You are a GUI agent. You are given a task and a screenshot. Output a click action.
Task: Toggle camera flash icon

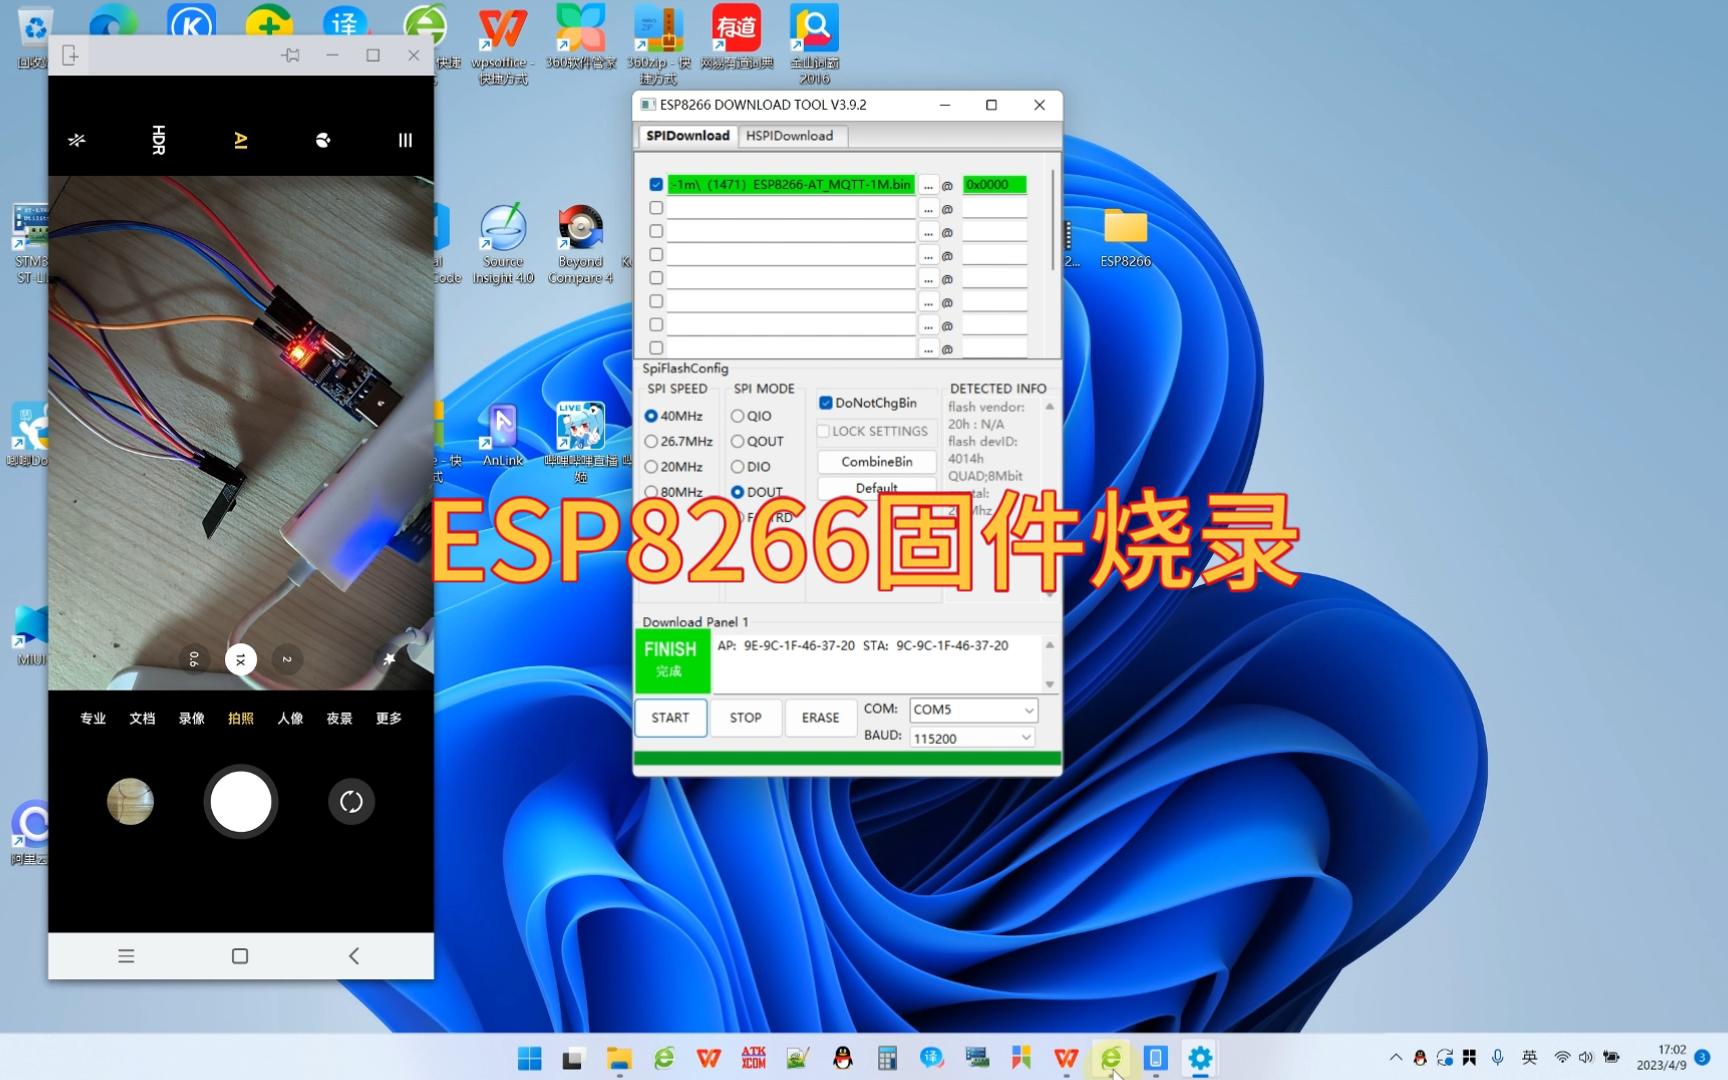click(77, 140)
